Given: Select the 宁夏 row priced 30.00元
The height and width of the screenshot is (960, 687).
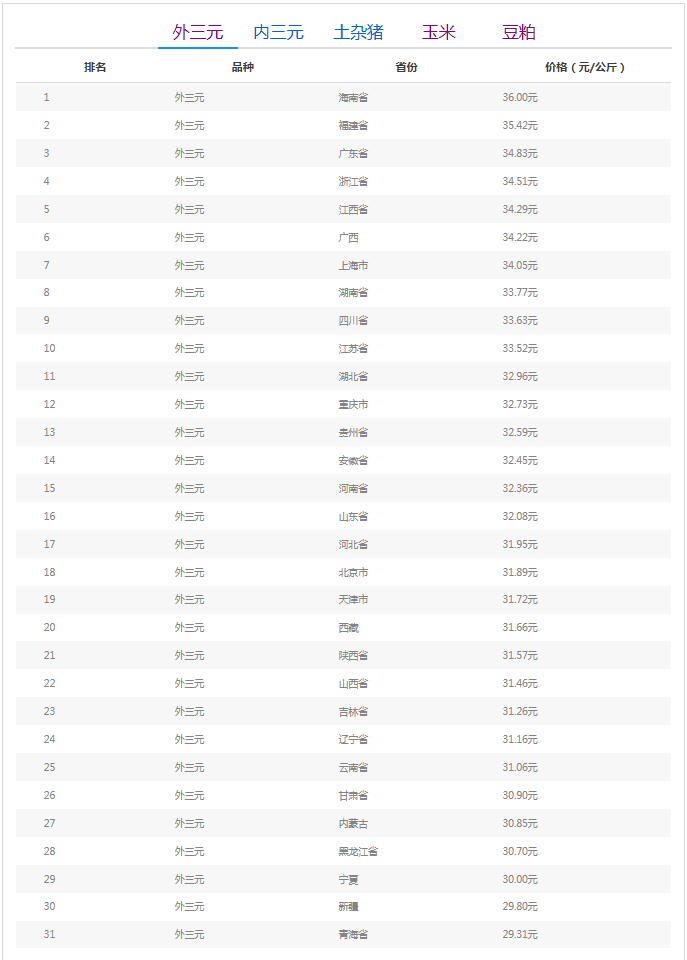Looking at the screenshot, I should point(343,878).
